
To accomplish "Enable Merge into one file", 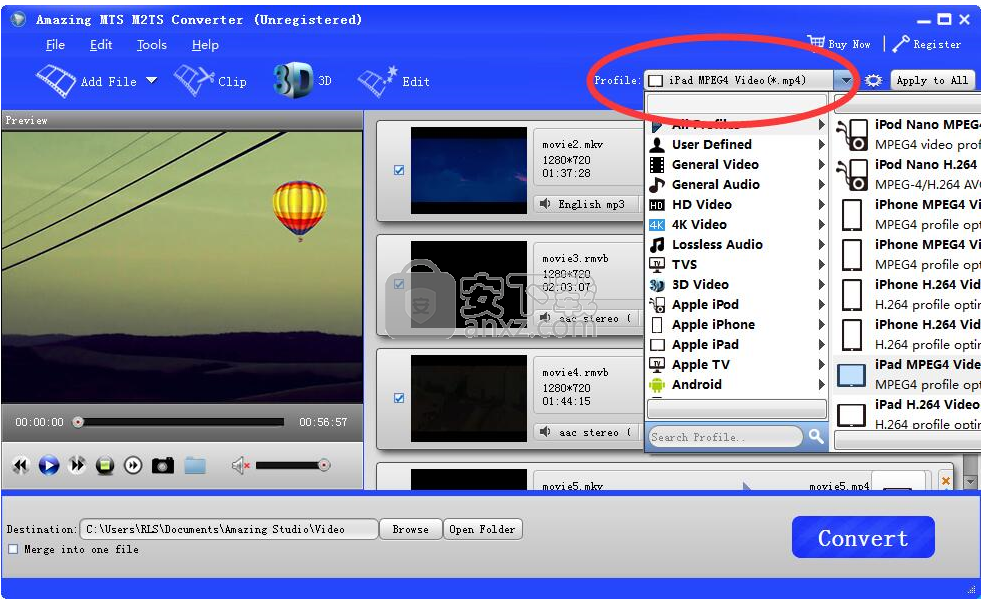I will (12, 550).
